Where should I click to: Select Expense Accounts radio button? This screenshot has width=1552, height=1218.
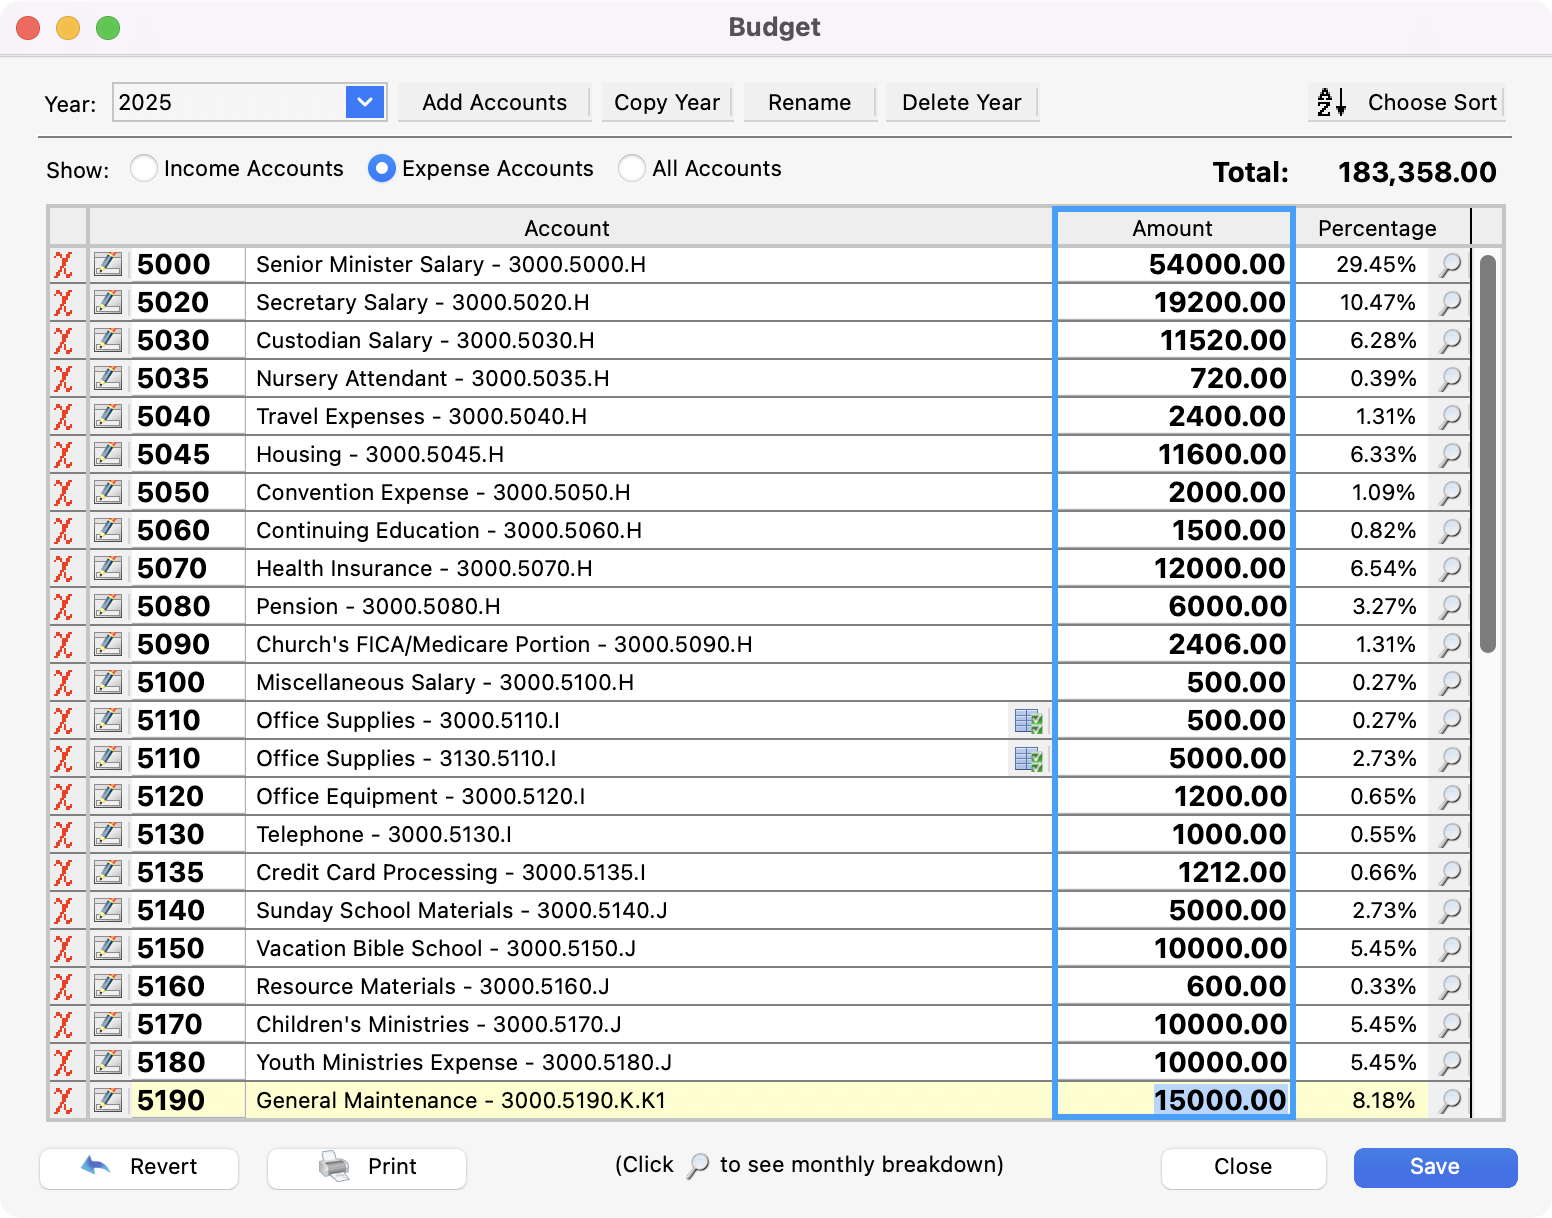tap(381, 169)
